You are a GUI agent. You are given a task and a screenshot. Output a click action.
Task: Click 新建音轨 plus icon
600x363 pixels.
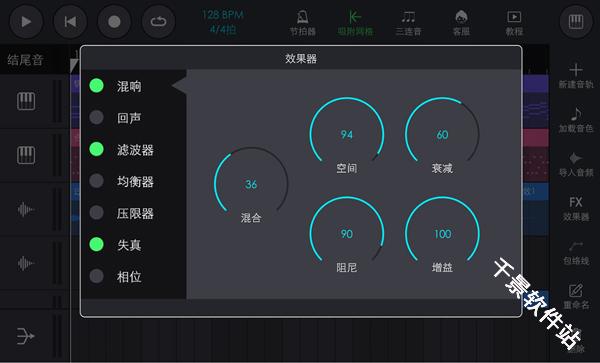pyautogui.click(x=576, y=70)
